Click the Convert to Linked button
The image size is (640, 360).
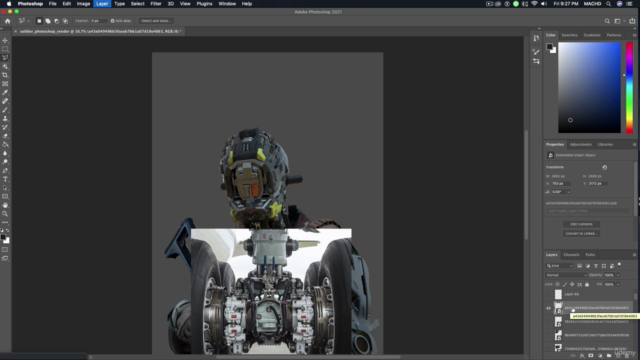(x=581, y=233)
